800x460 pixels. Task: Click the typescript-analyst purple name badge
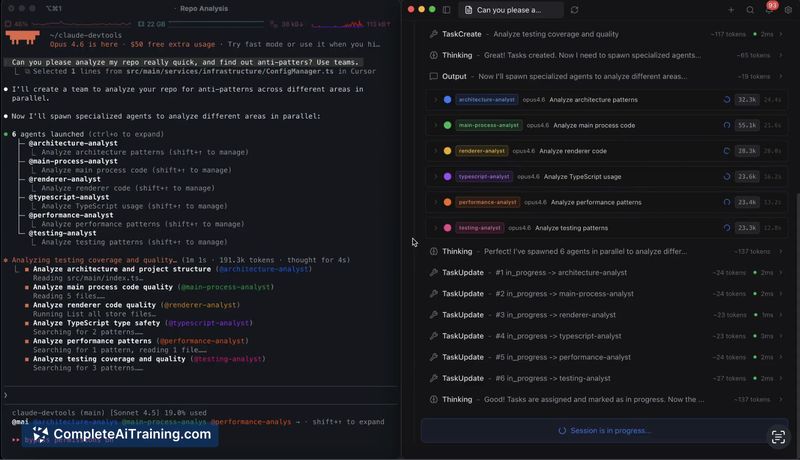click(484, 177)
